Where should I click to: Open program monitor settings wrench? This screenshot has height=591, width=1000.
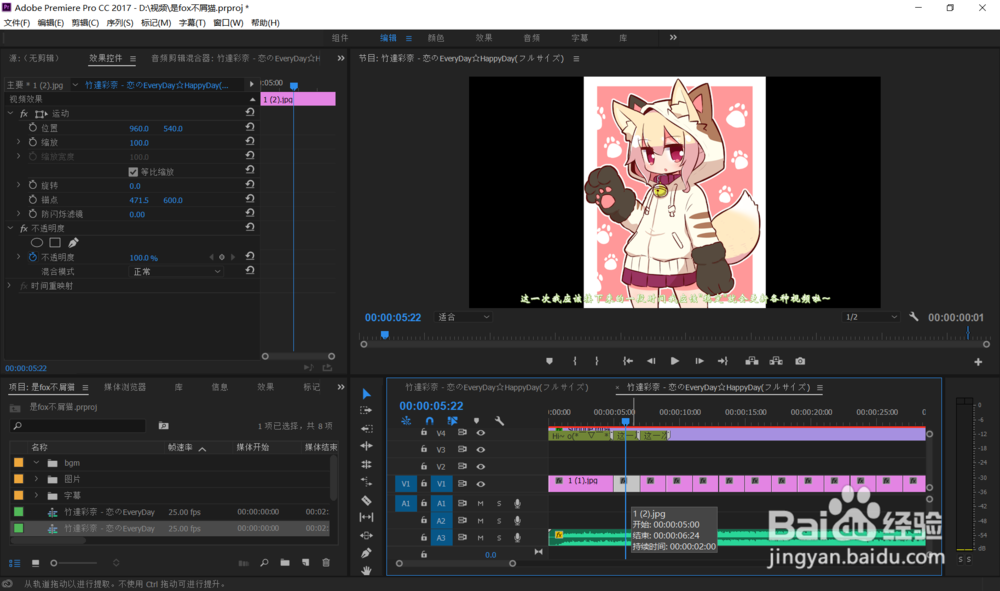pos(914,317)
